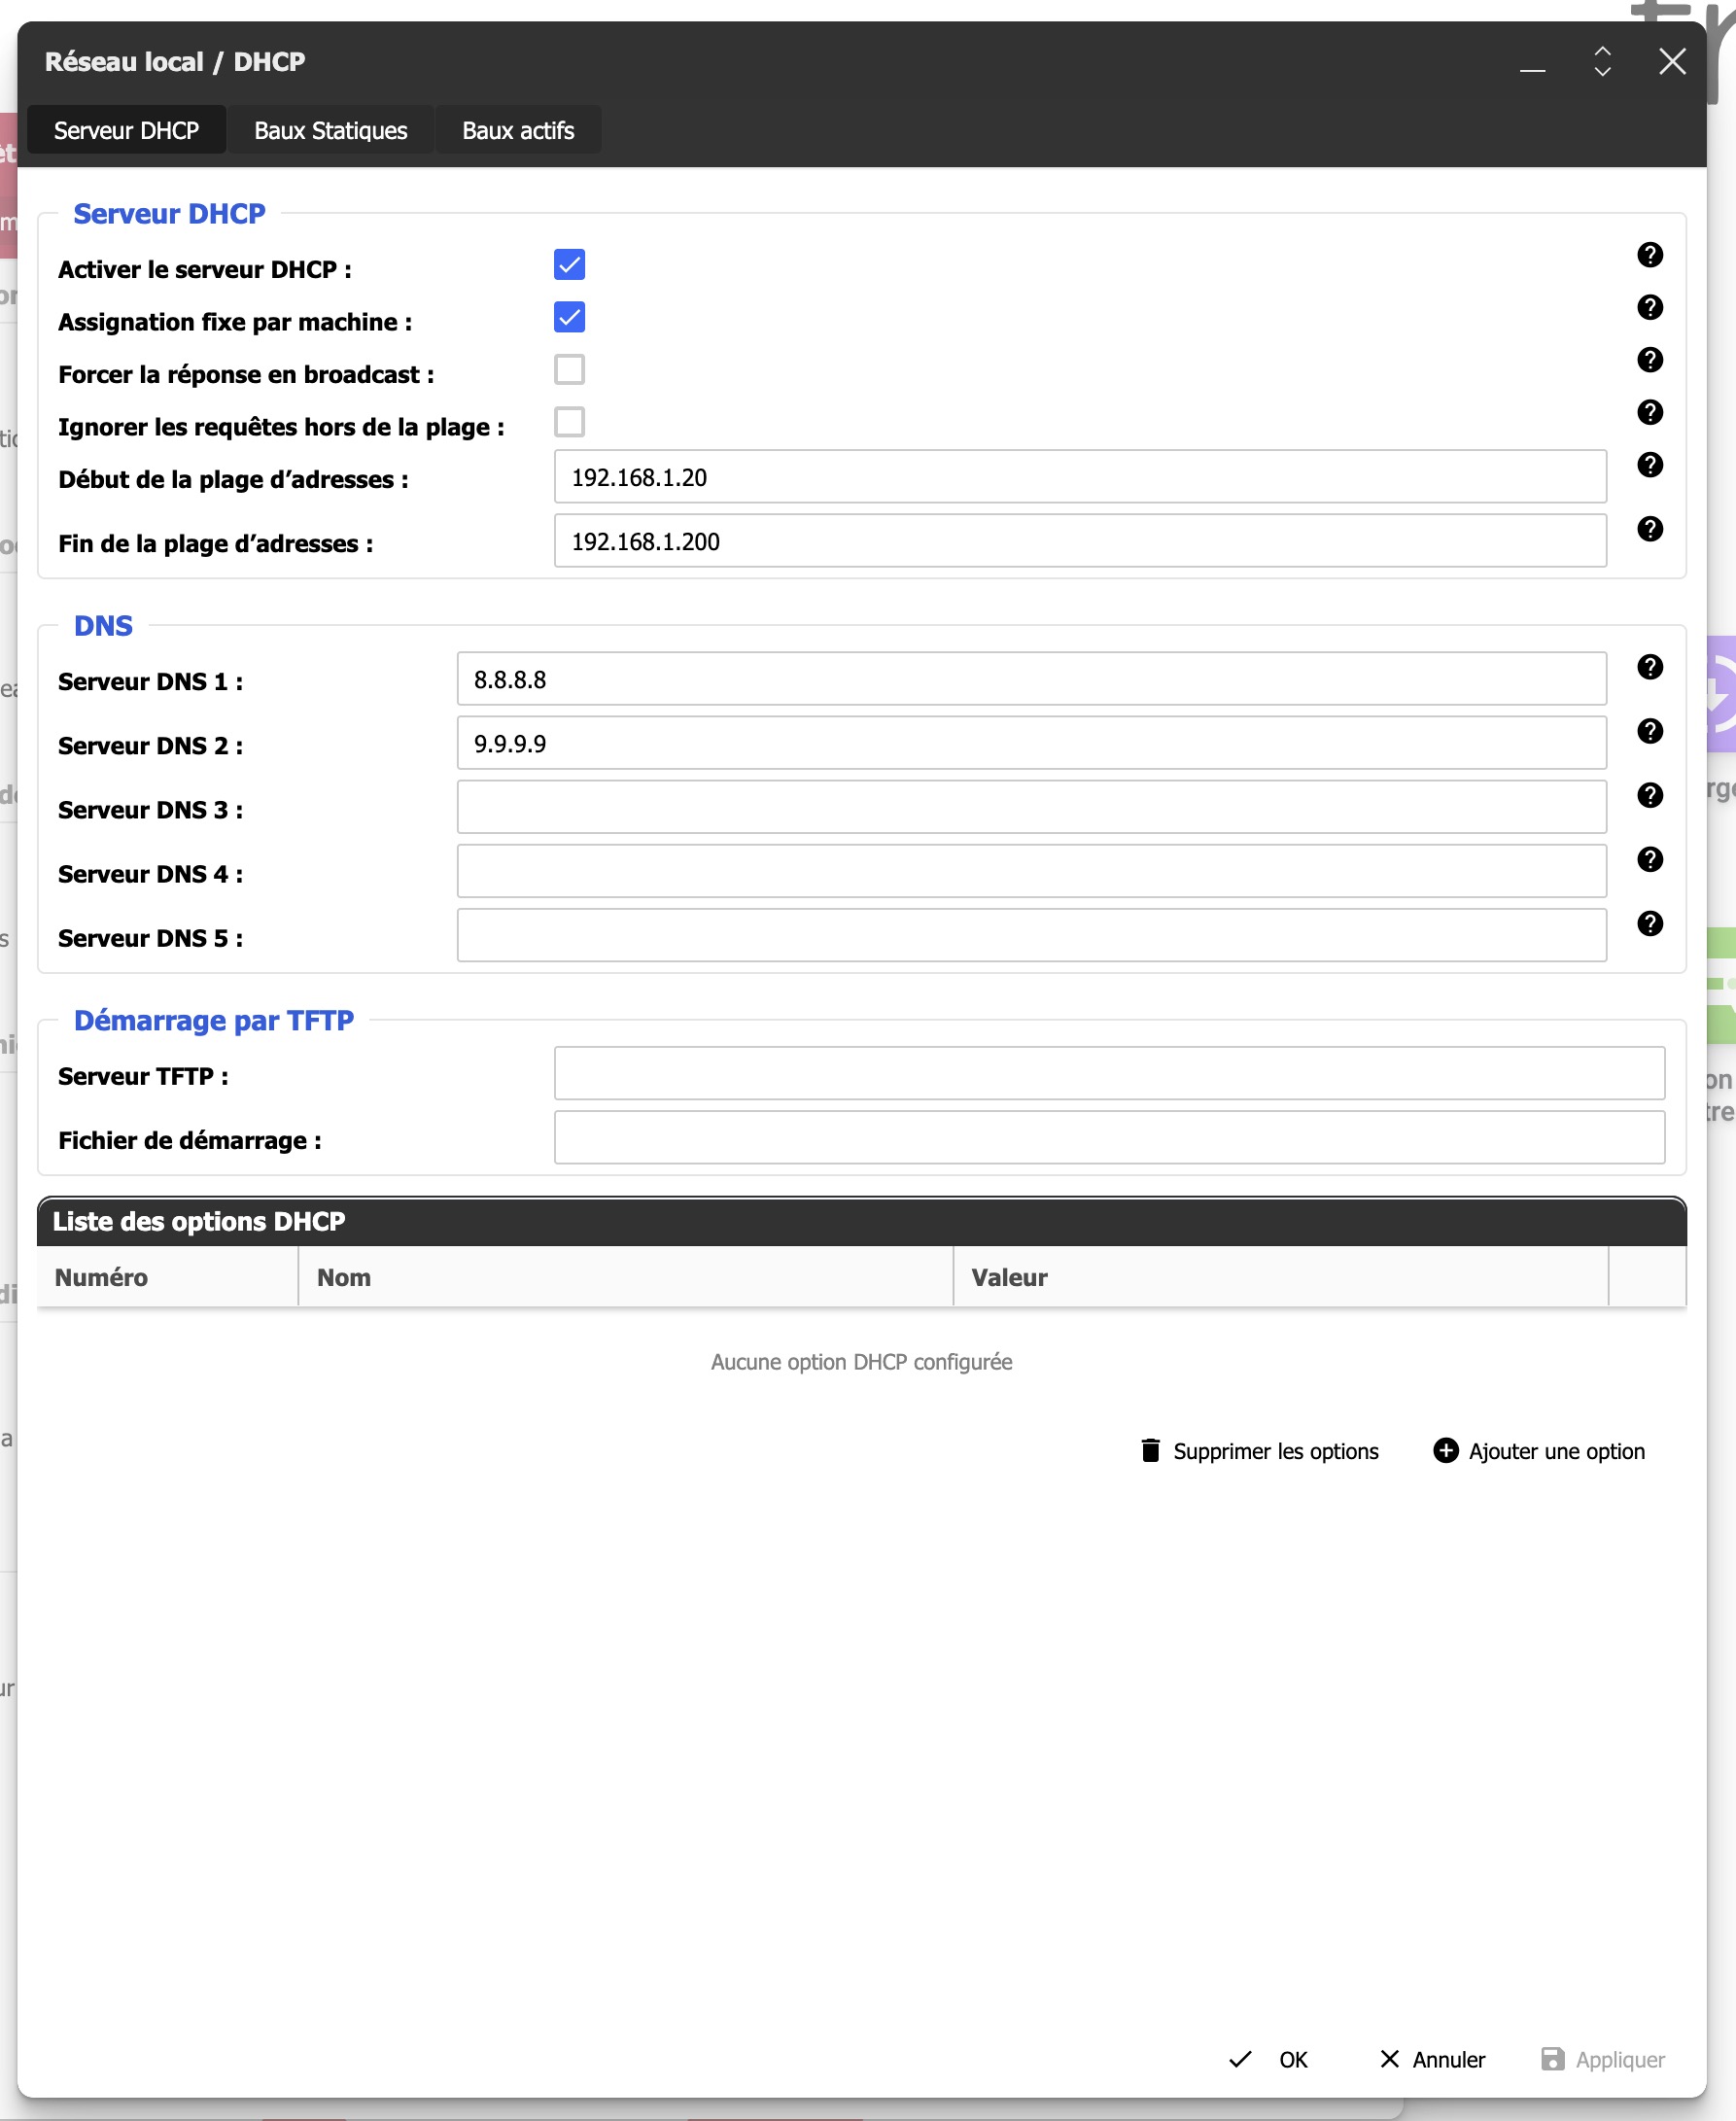
Task: Toggle Activer le serveur DHCP checkbox
Action: pos(569,265)
